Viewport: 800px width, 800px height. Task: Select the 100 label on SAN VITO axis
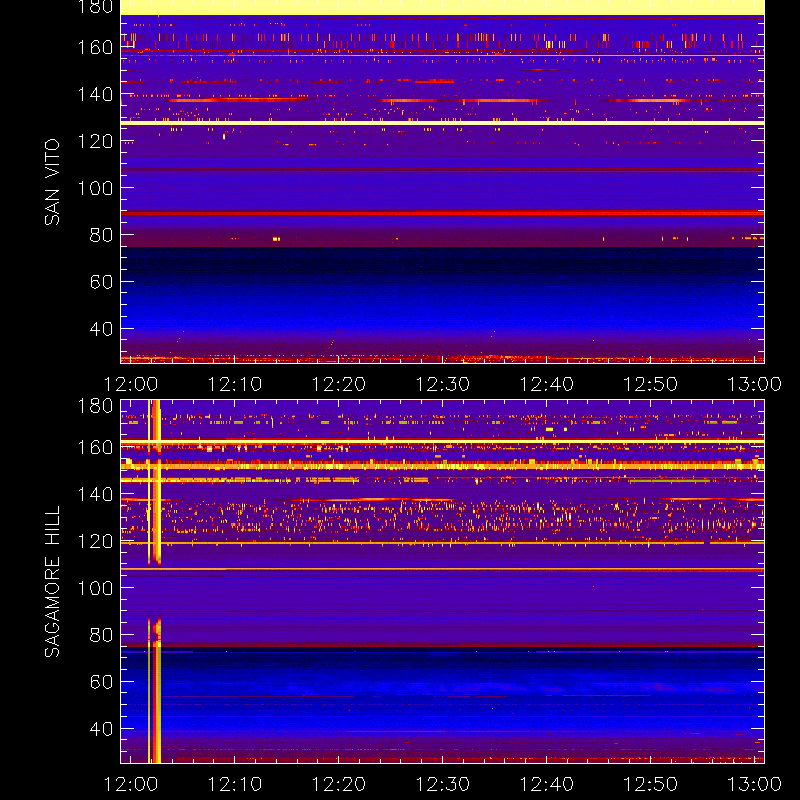(x=95, y=188)
